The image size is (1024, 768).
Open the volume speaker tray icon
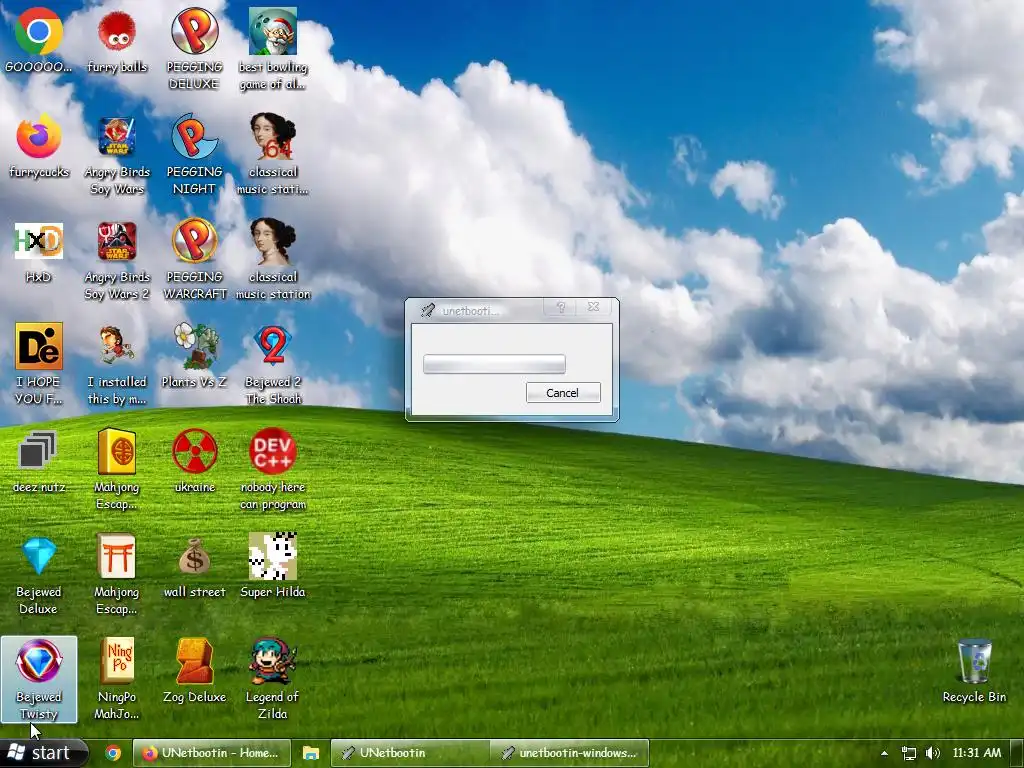tap(933, 753)
